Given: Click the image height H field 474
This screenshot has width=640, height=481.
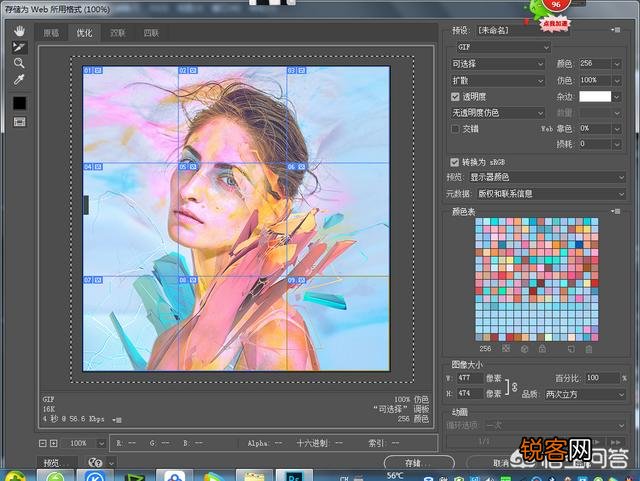Looking at the screenshot, I should [469, 394].
